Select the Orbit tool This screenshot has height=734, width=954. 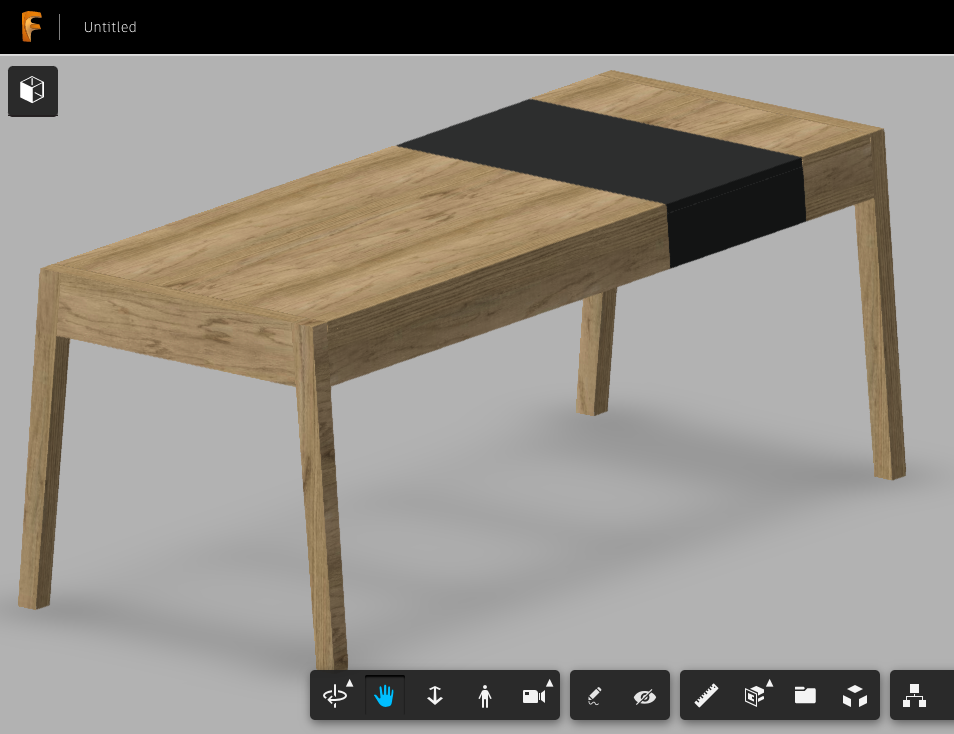coord(335,696)
